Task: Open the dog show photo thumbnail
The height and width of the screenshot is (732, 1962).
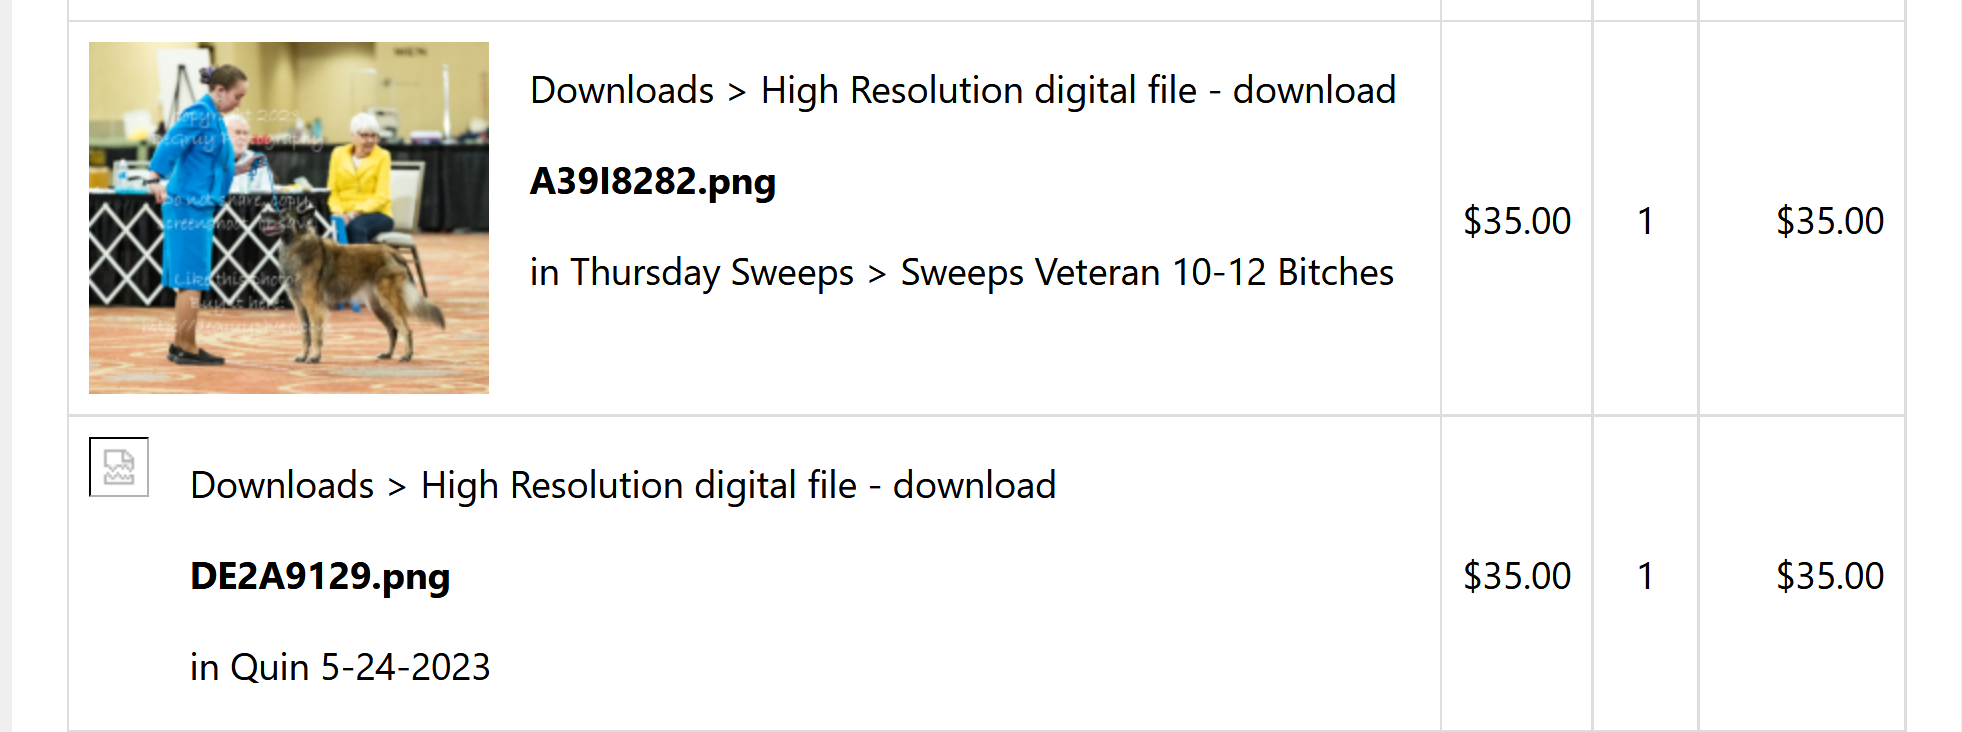Action: pos(289,218)
